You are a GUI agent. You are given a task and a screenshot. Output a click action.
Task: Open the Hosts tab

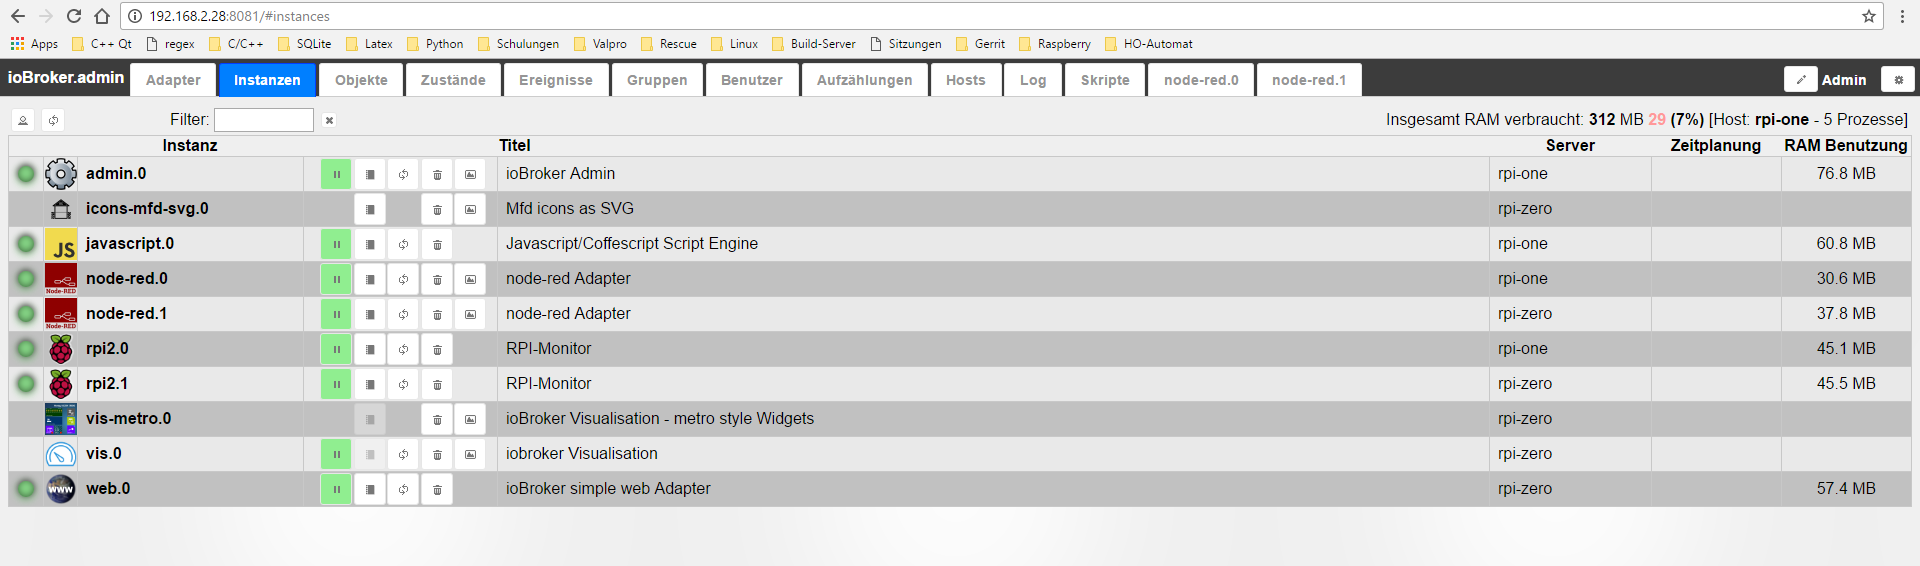[966, 80]
